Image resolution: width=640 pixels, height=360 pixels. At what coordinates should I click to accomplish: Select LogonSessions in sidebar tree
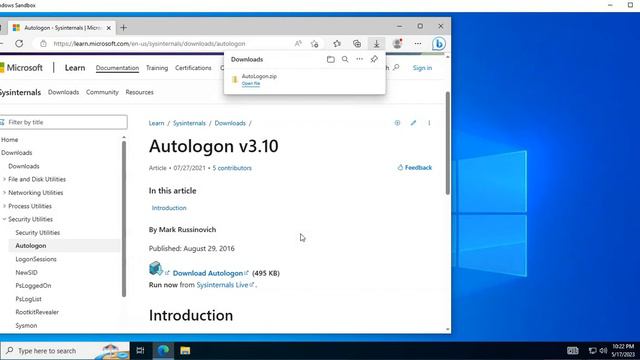36,259
